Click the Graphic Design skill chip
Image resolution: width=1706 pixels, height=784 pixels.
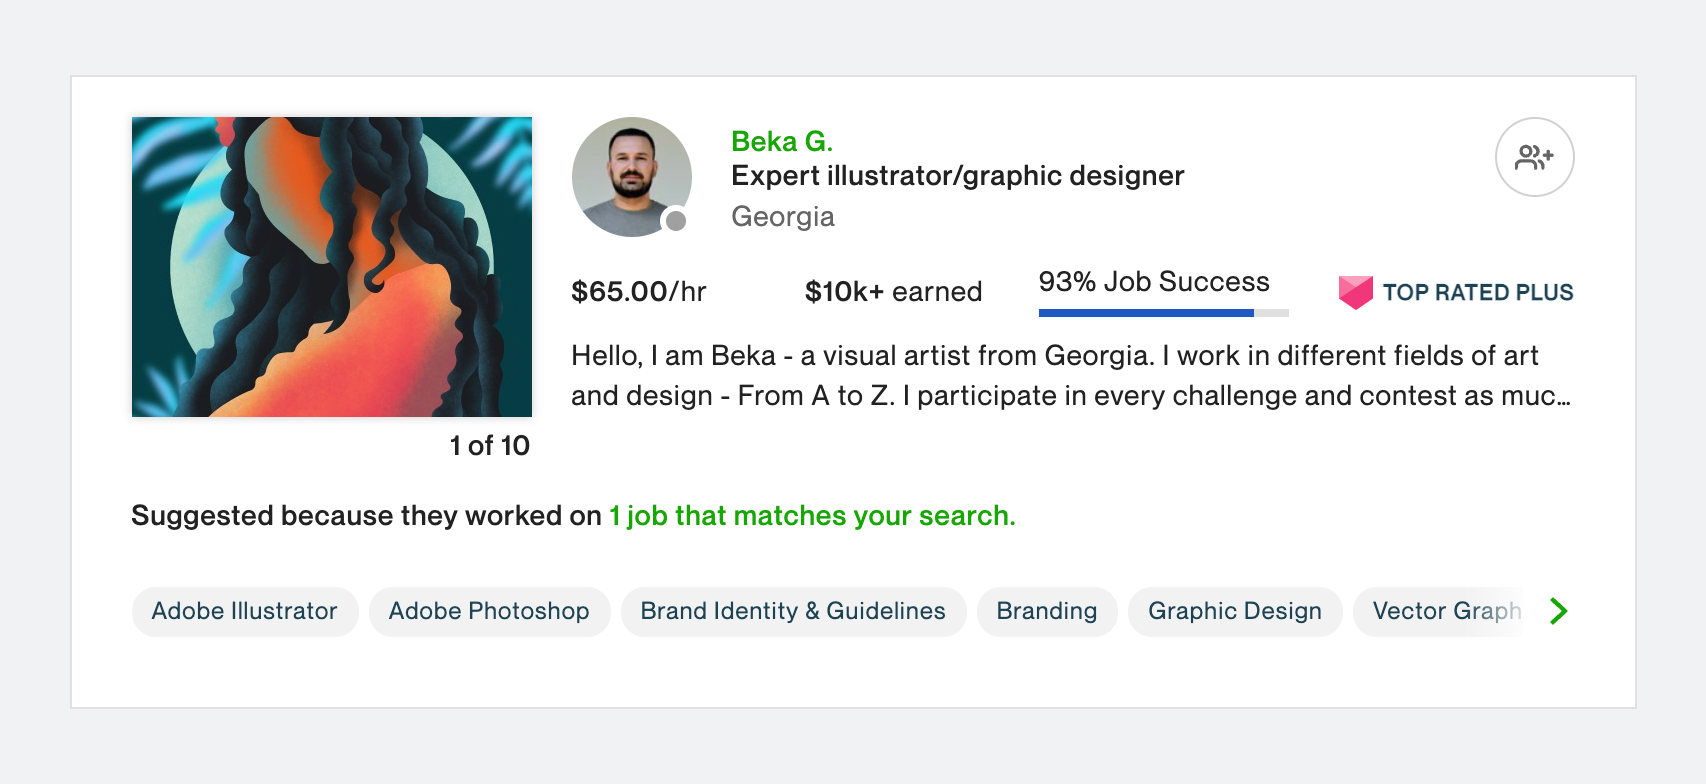coord(1235,611)
